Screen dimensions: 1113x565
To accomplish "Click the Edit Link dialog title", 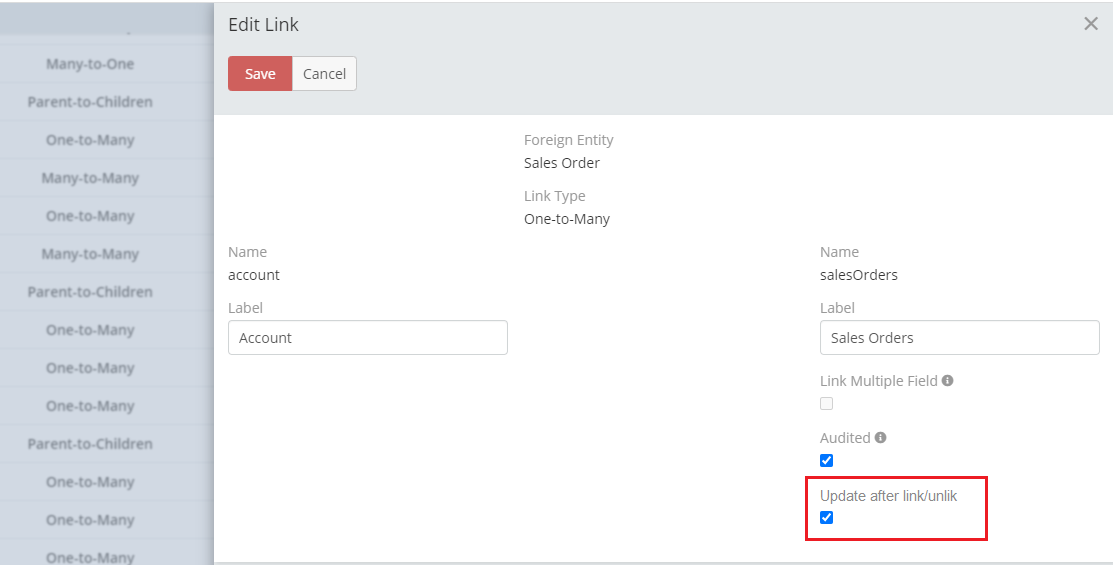I will pos(263,25).
